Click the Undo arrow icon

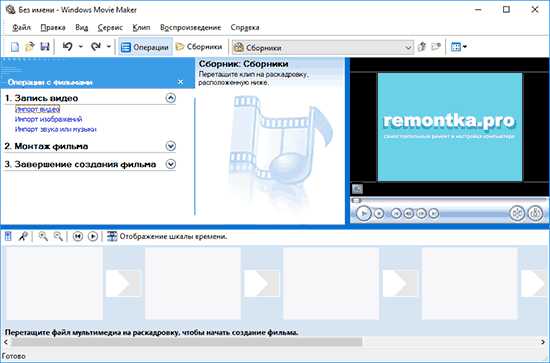tap(67, 46)
